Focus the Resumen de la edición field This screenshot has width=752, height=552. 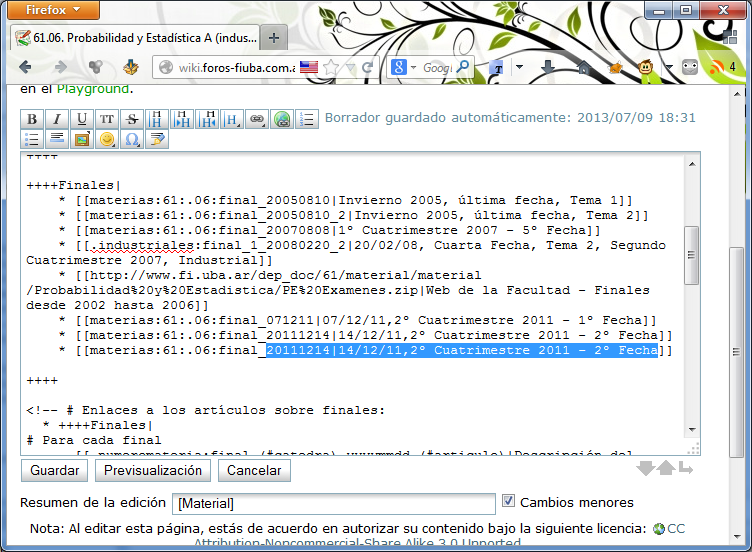(x=333, y=504)
